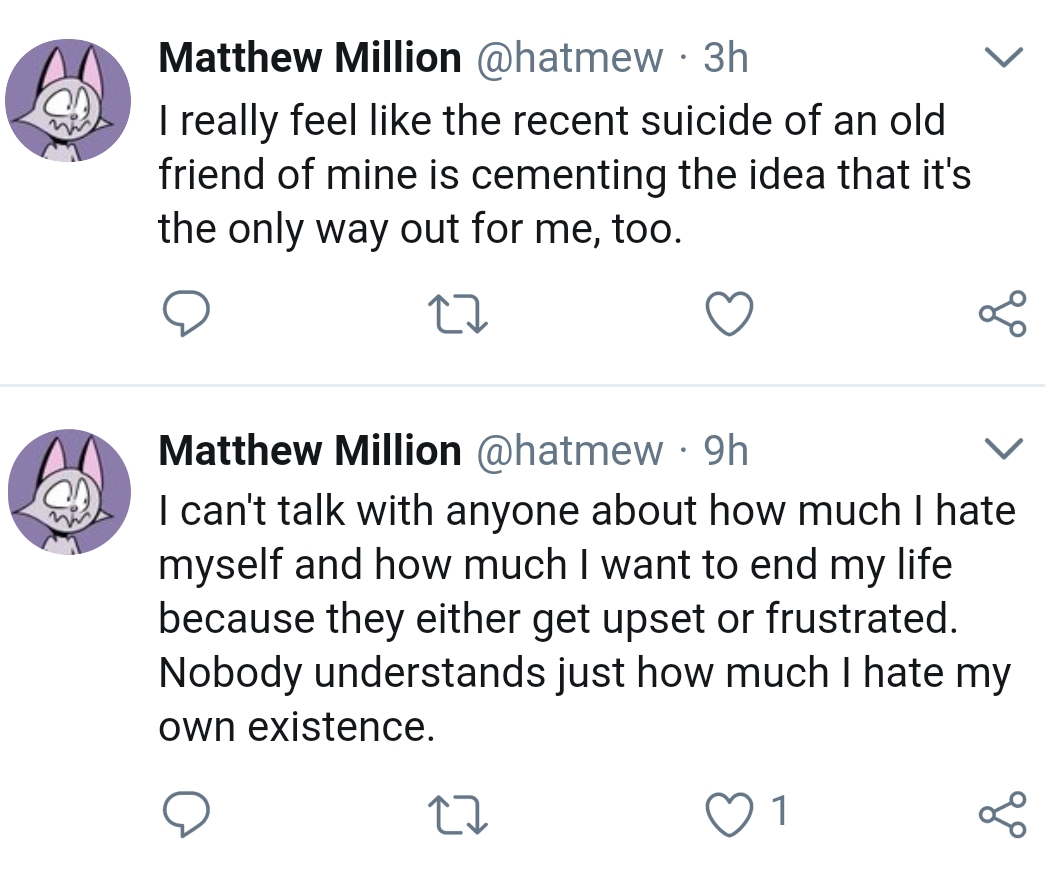
Task: Click Matthew Million's name on the 9h tweet
Action: click(x=309, y=451)
